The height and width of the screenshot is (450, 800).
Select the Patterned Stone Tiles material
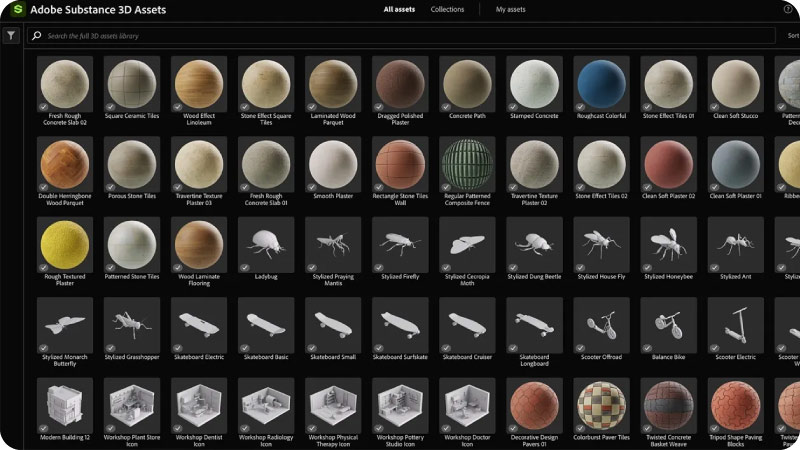pos(132,245)
